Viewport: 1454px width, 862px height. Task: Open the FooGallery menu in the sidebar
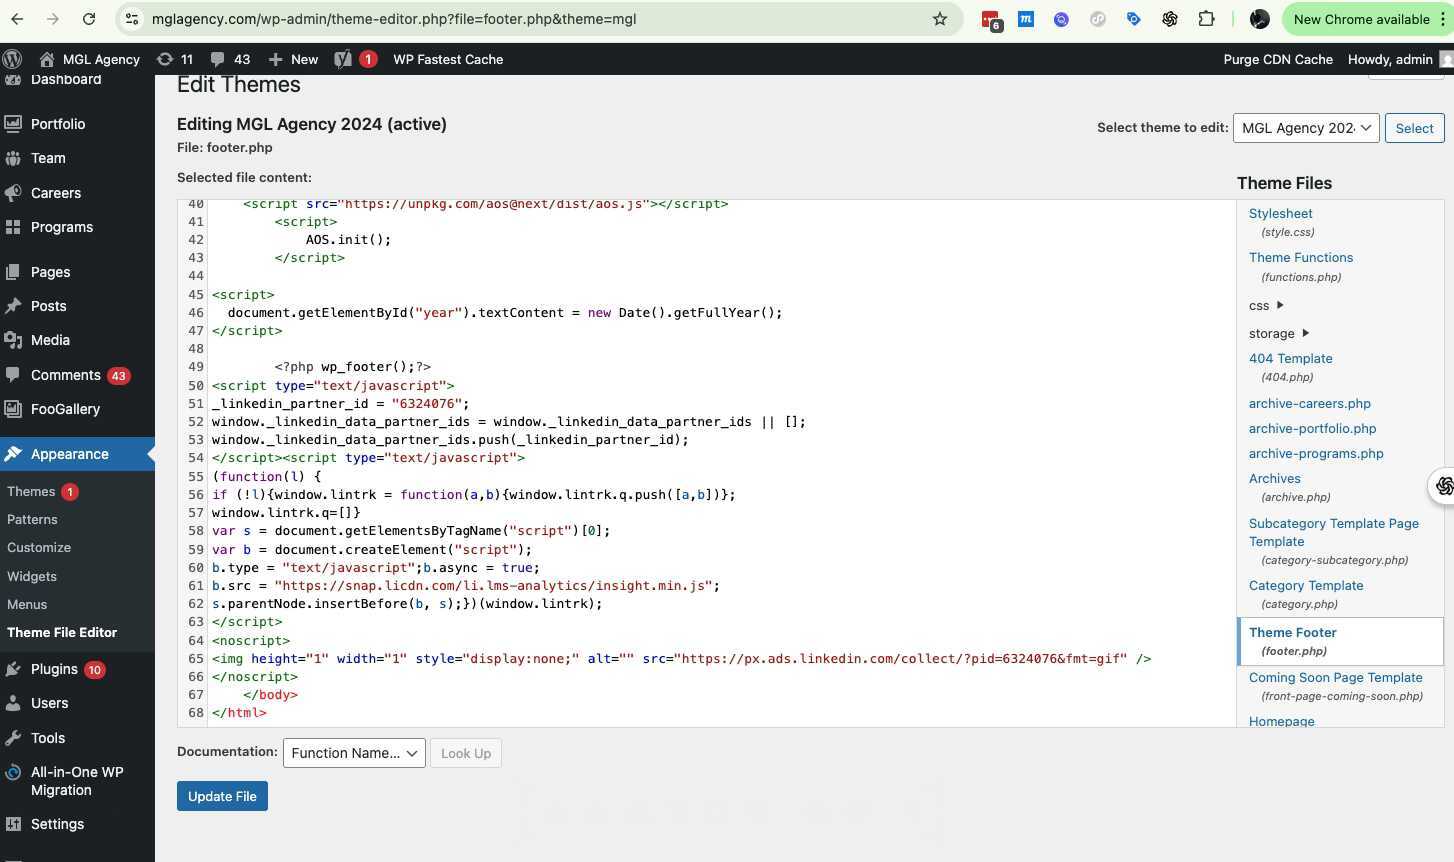click(65, 409)
